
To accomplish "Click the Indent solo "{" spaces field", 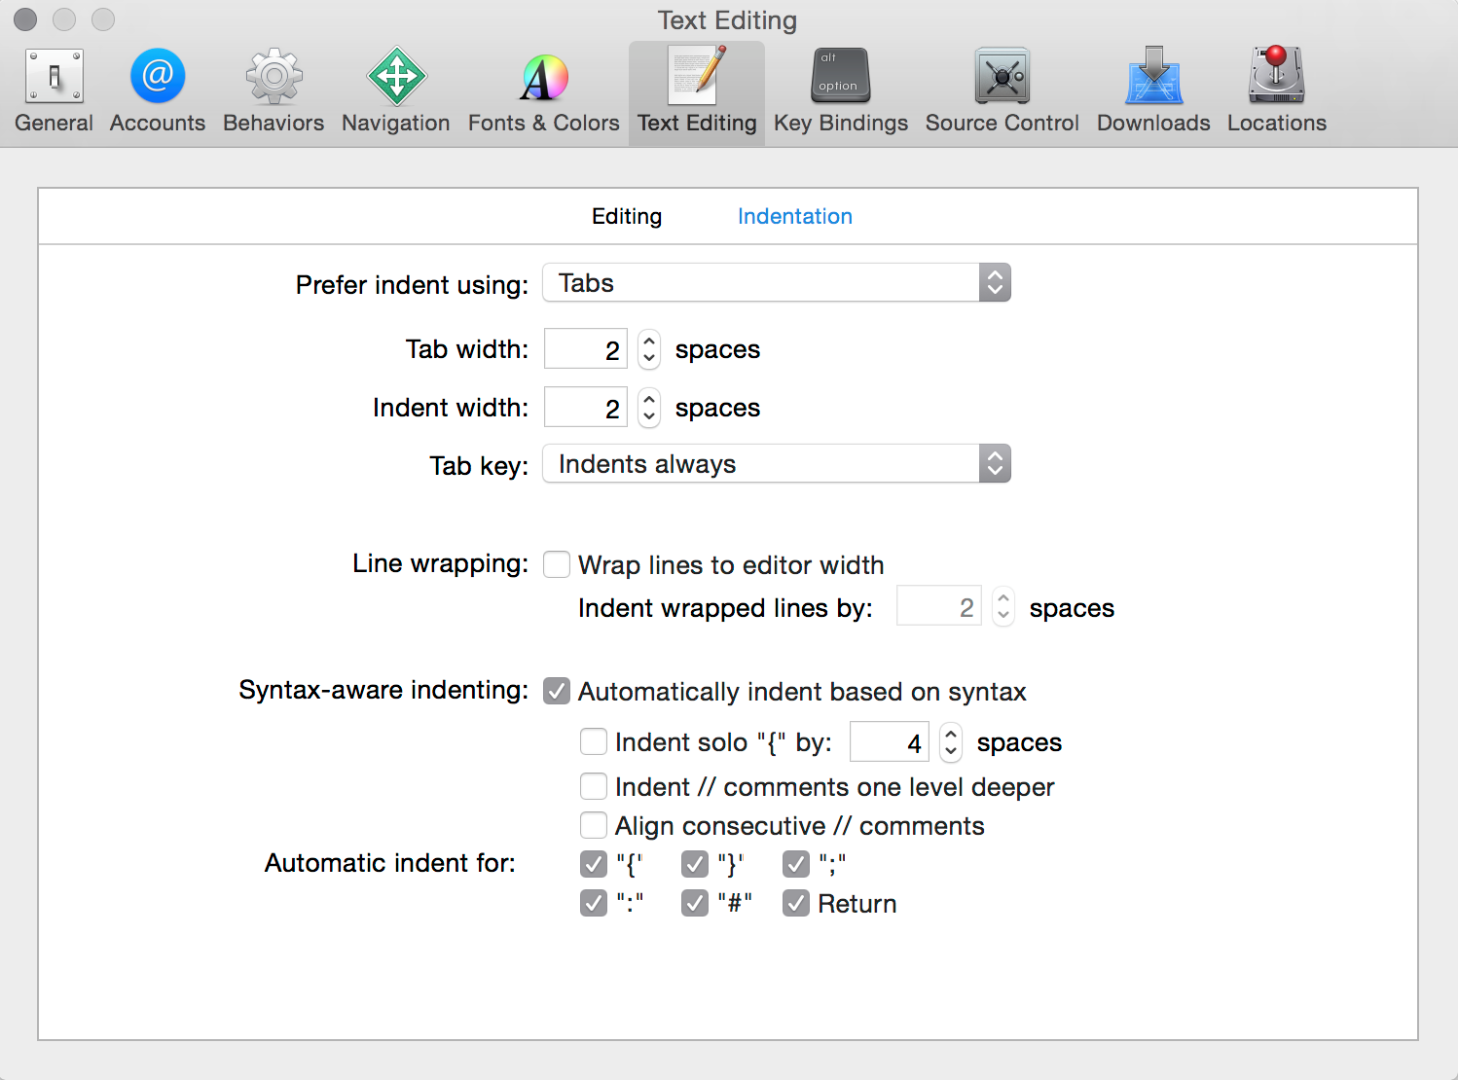I will 890,743.
